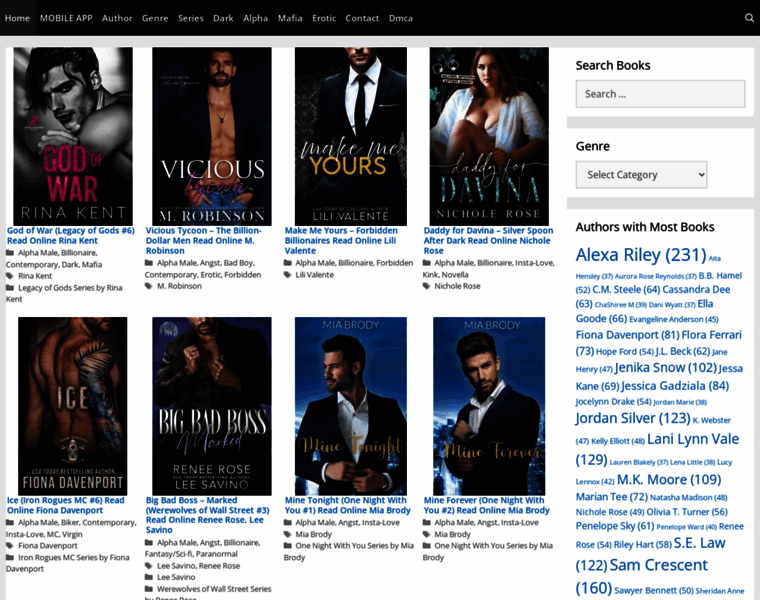Click God of War book cover

tap(73, 136)
